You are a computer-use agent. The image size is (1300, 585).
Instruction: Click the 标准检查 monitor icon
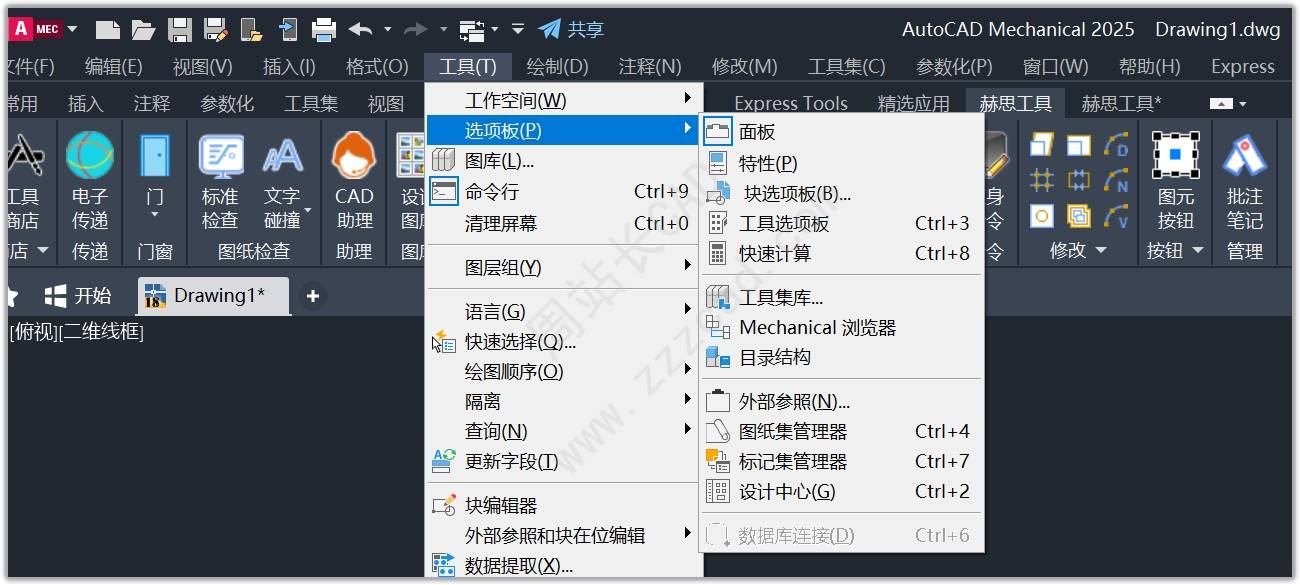tap(221, 156)
